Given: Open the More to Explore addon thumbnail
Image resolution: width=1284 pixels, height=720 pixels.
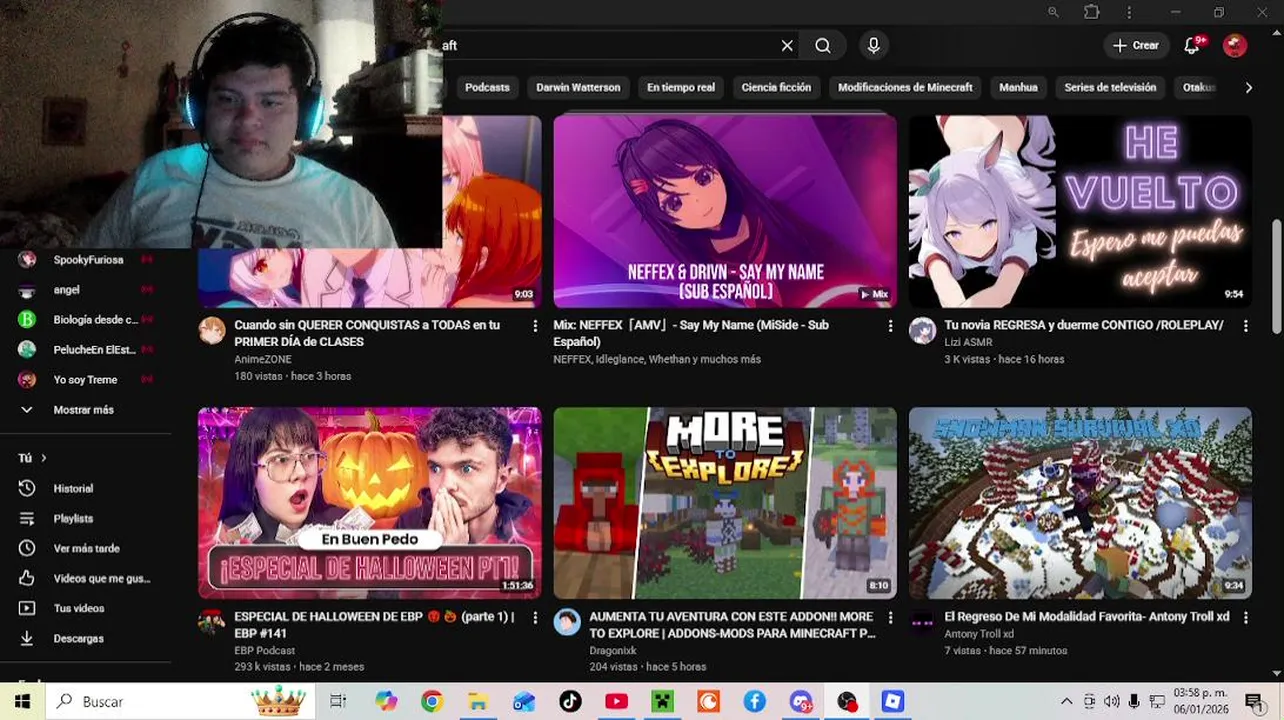Looking at the screenshot, I should pyautogui.click(x=725, y=503).
